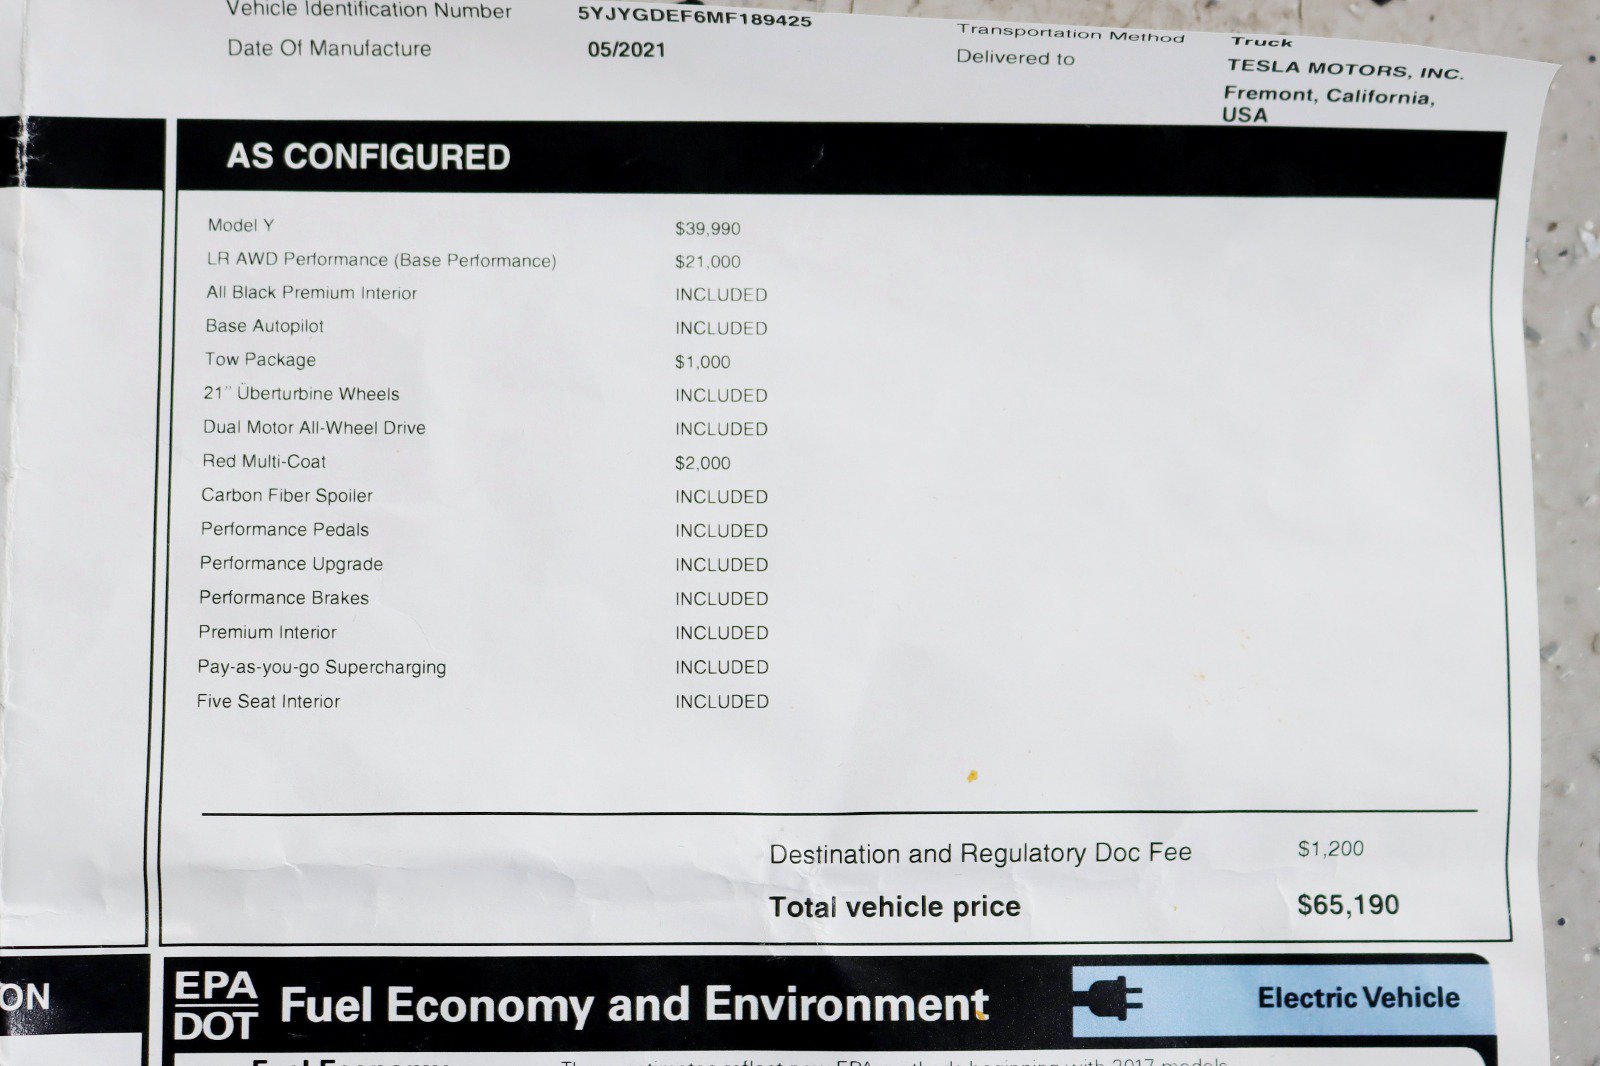The width and height of the screenshot is (1600, 1066).
Task: Select 'Dual Motor All-Wheel Drive' line
Action: pos(314,428)
